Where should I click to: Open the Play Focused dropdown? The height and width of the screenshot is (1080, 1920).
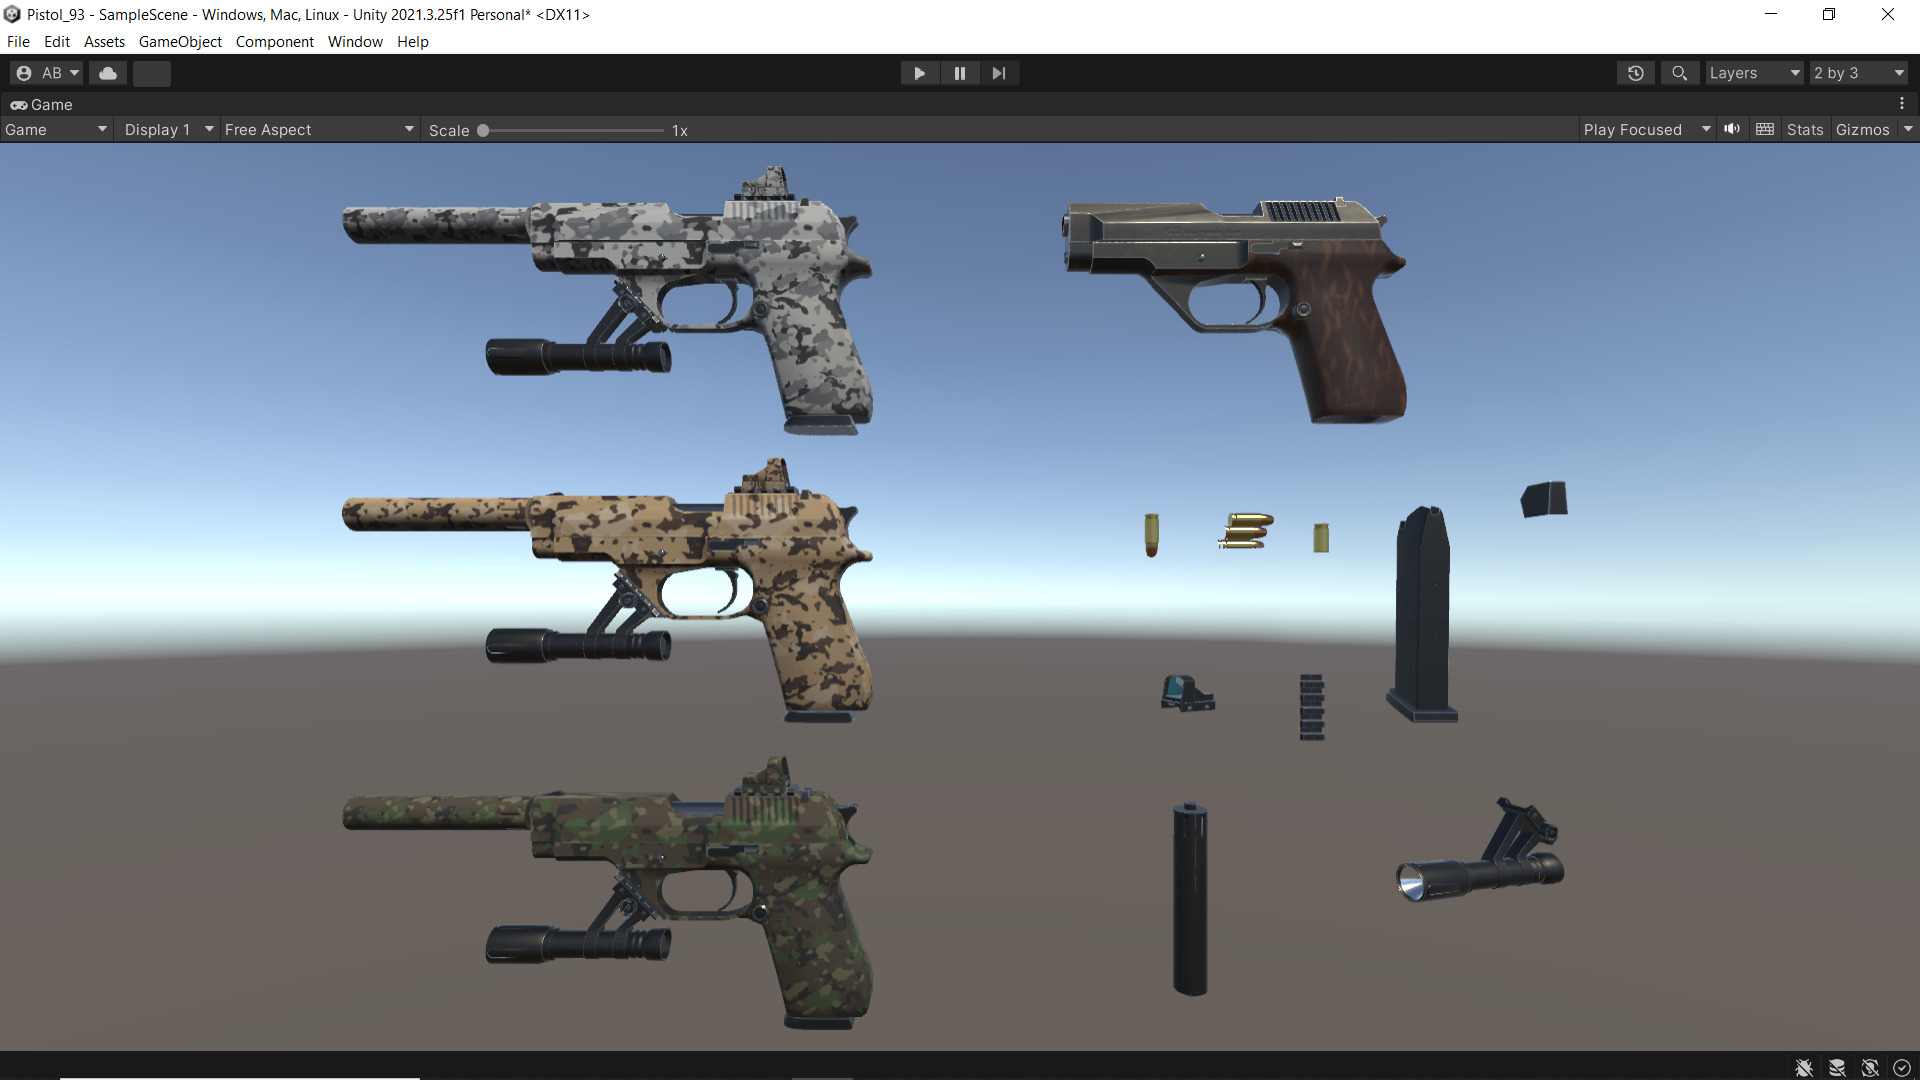[x=1646, y=130]
